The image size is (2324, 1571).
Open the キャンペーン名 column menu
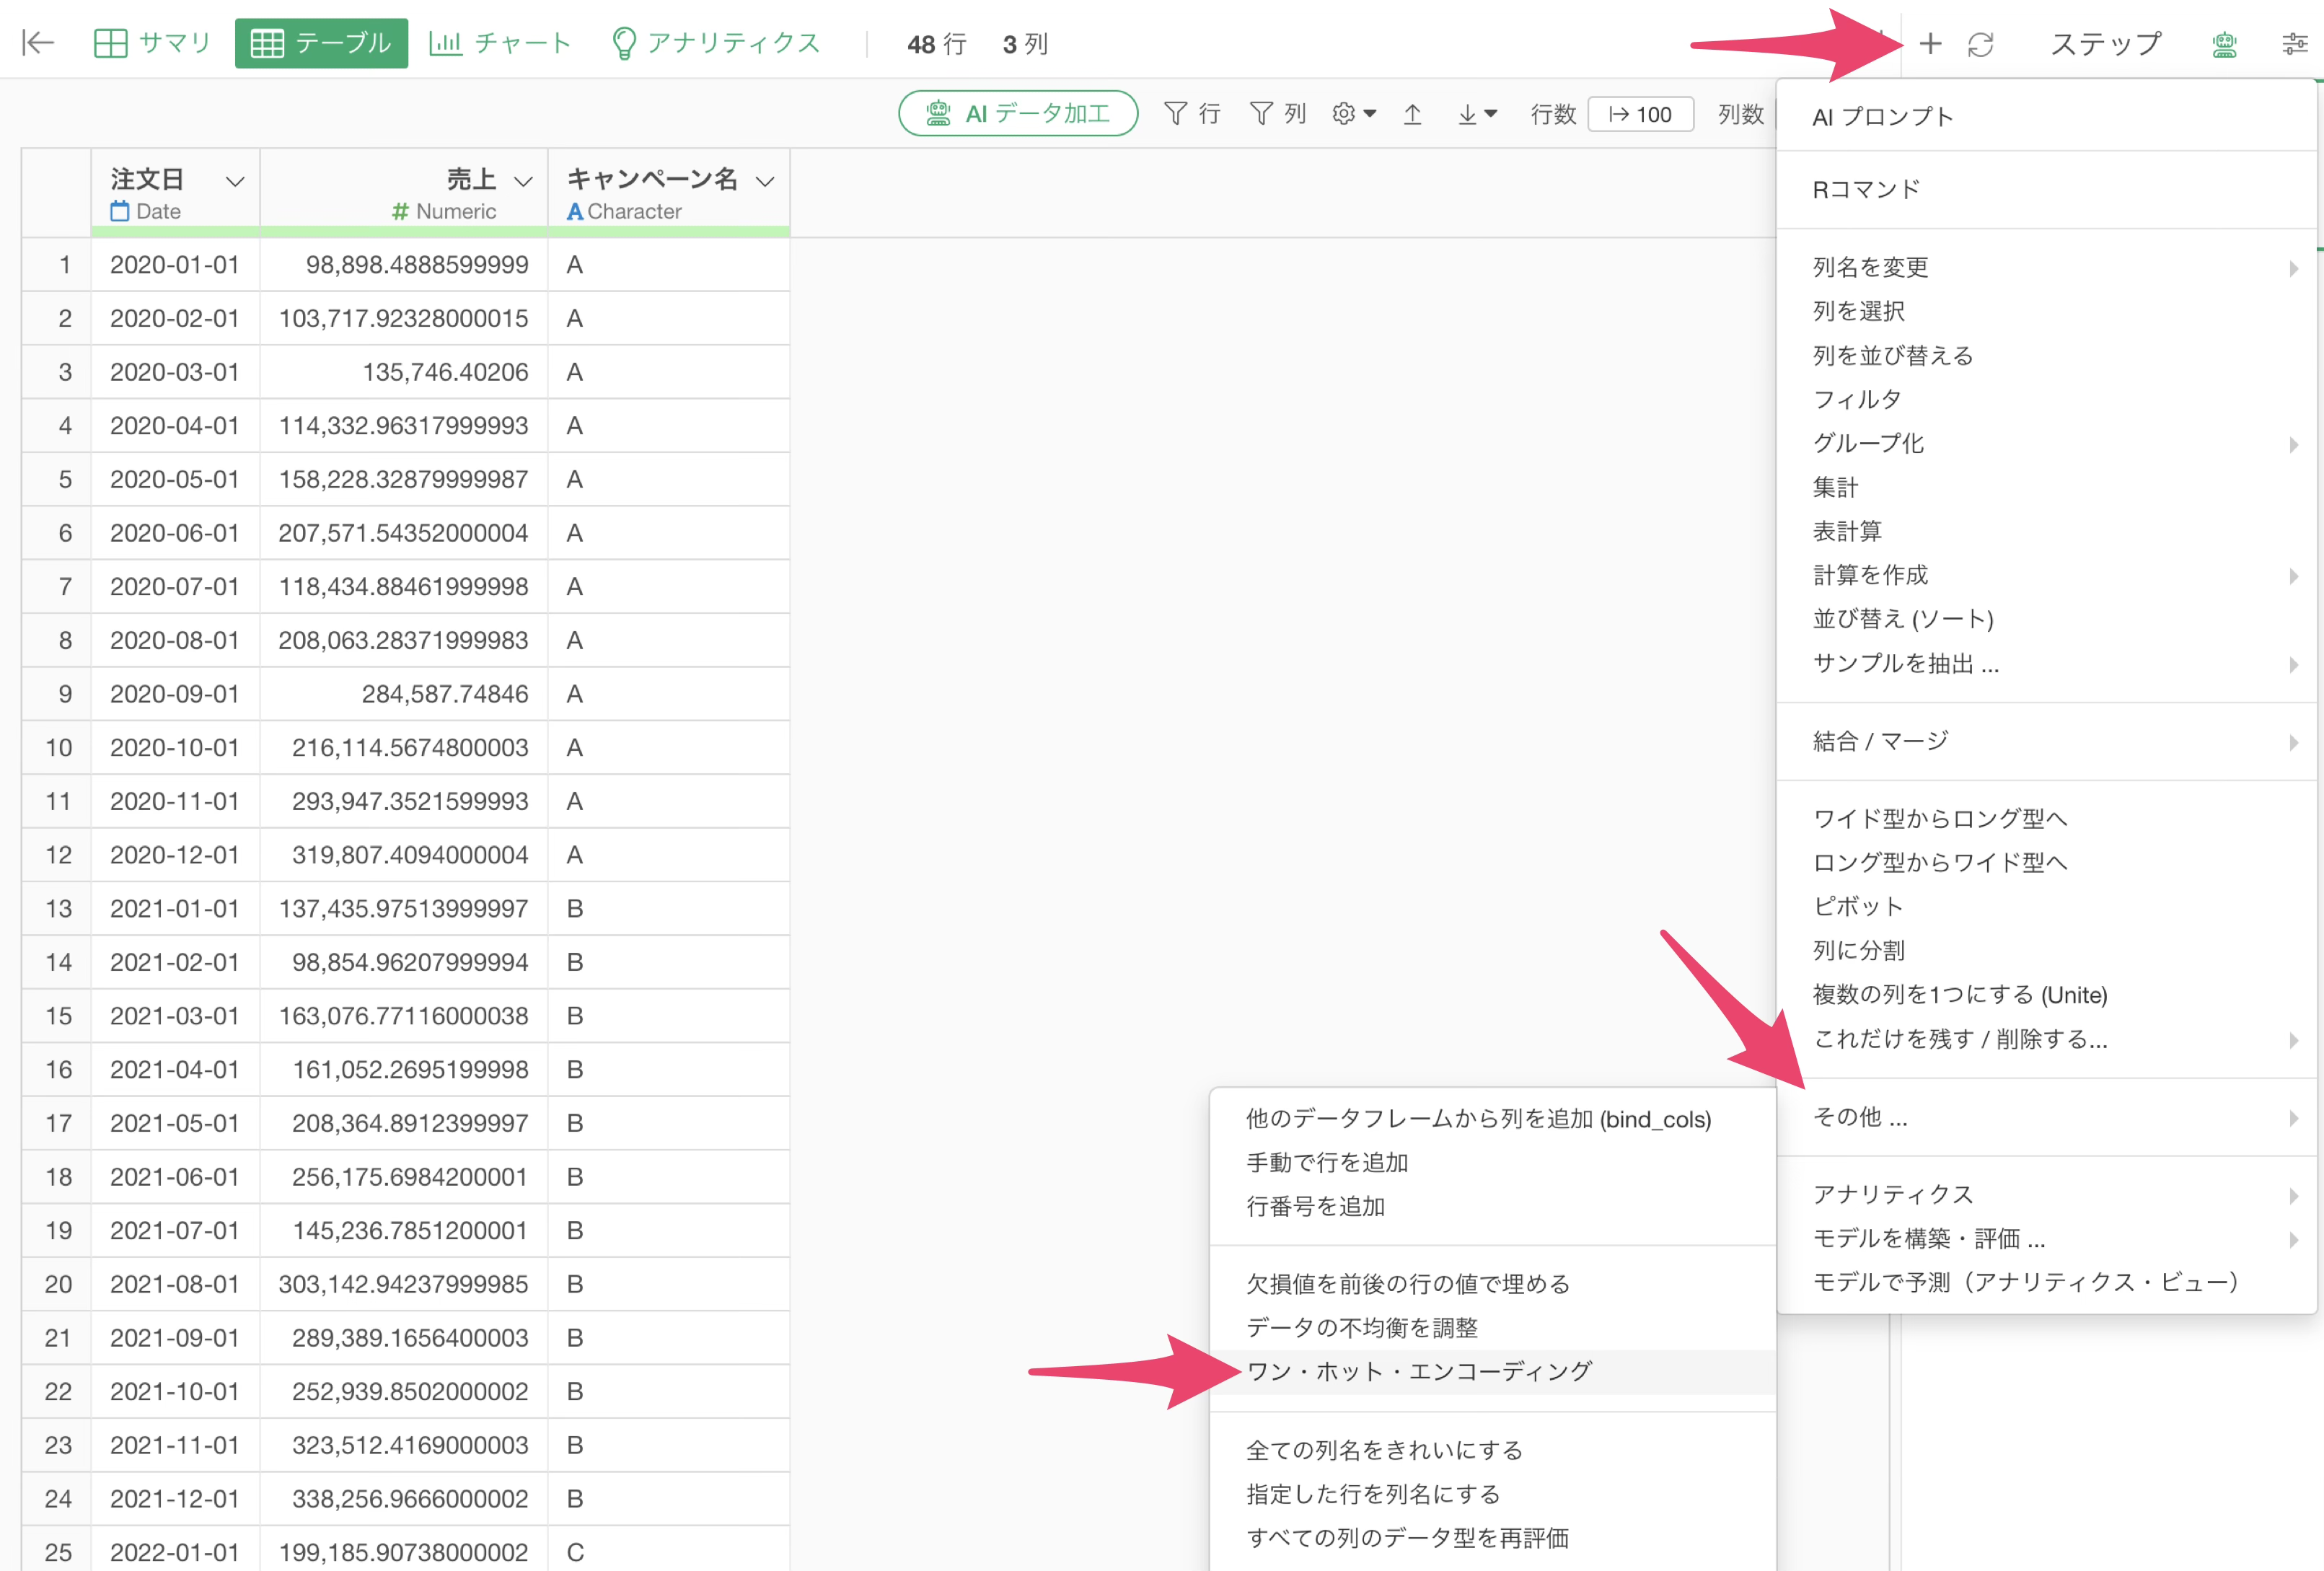tap(765, 181)
